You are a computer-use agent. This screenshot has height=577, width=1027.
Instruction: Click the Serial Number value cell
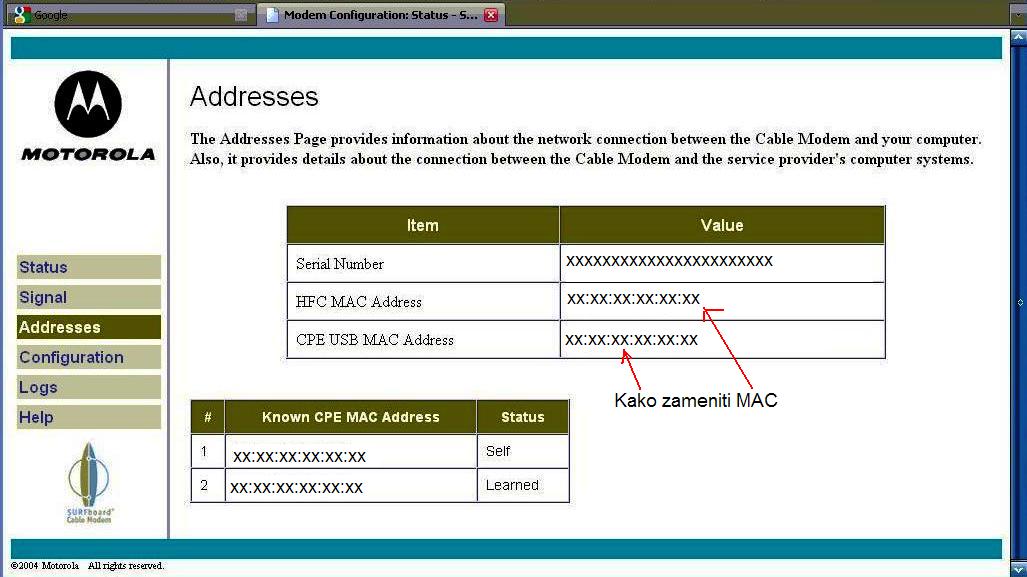point(669,262)
